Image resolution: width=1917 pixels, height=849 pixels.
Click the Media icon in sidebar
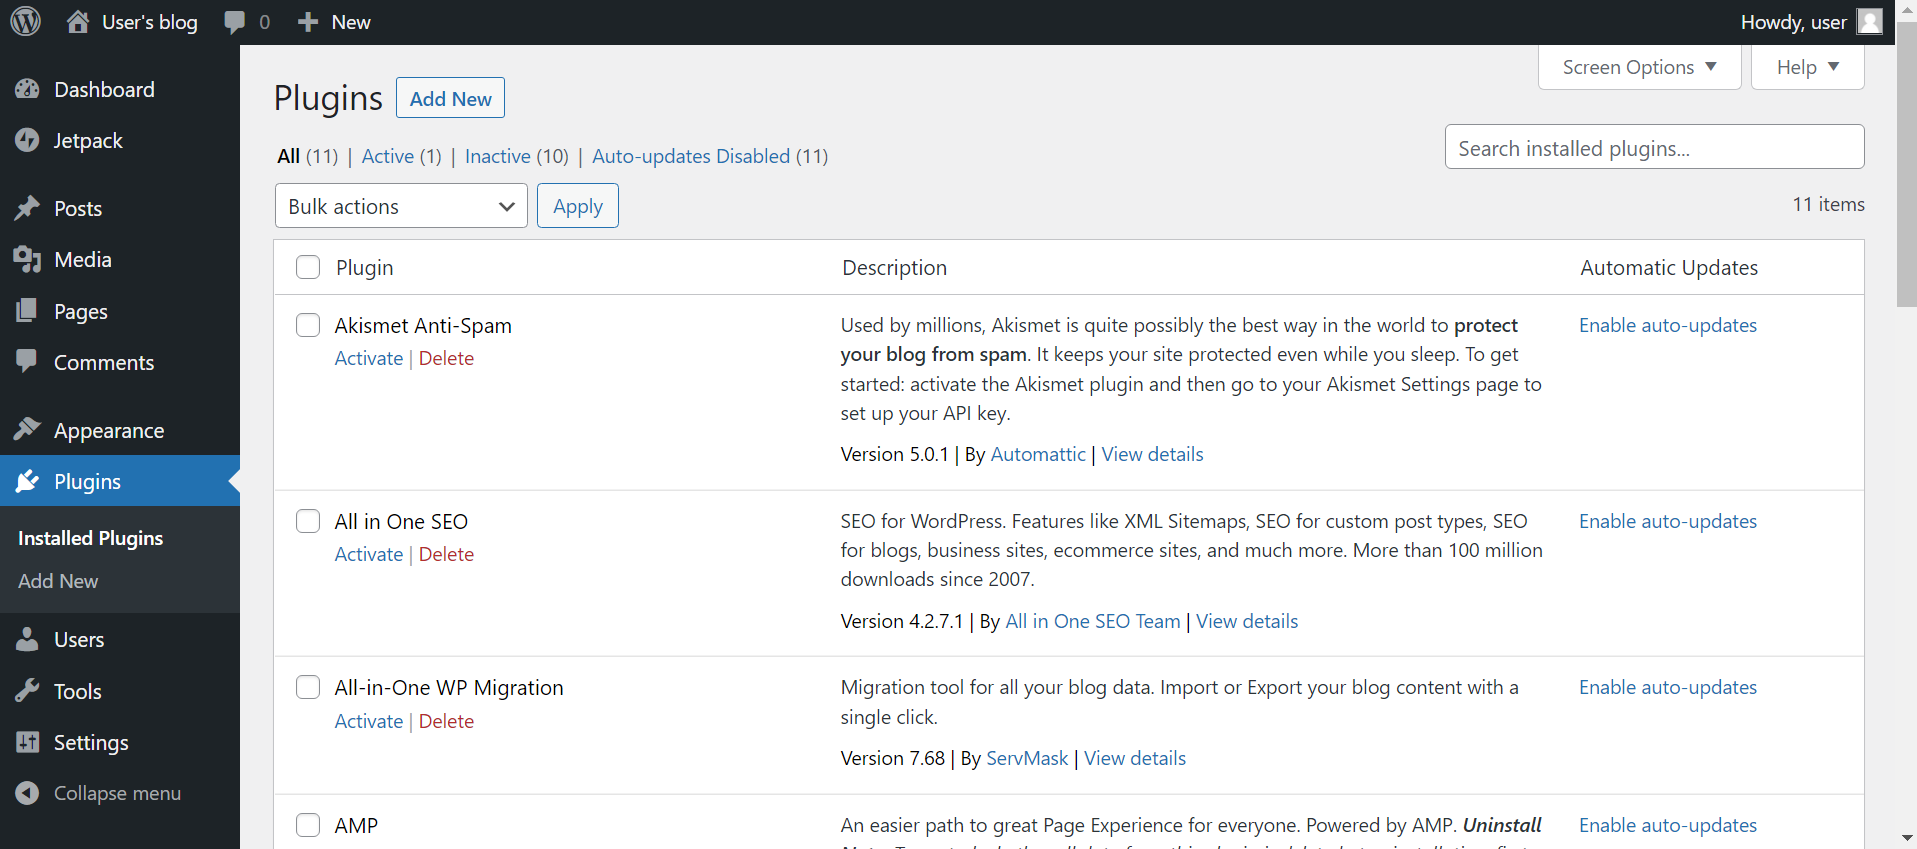(27, 259)
